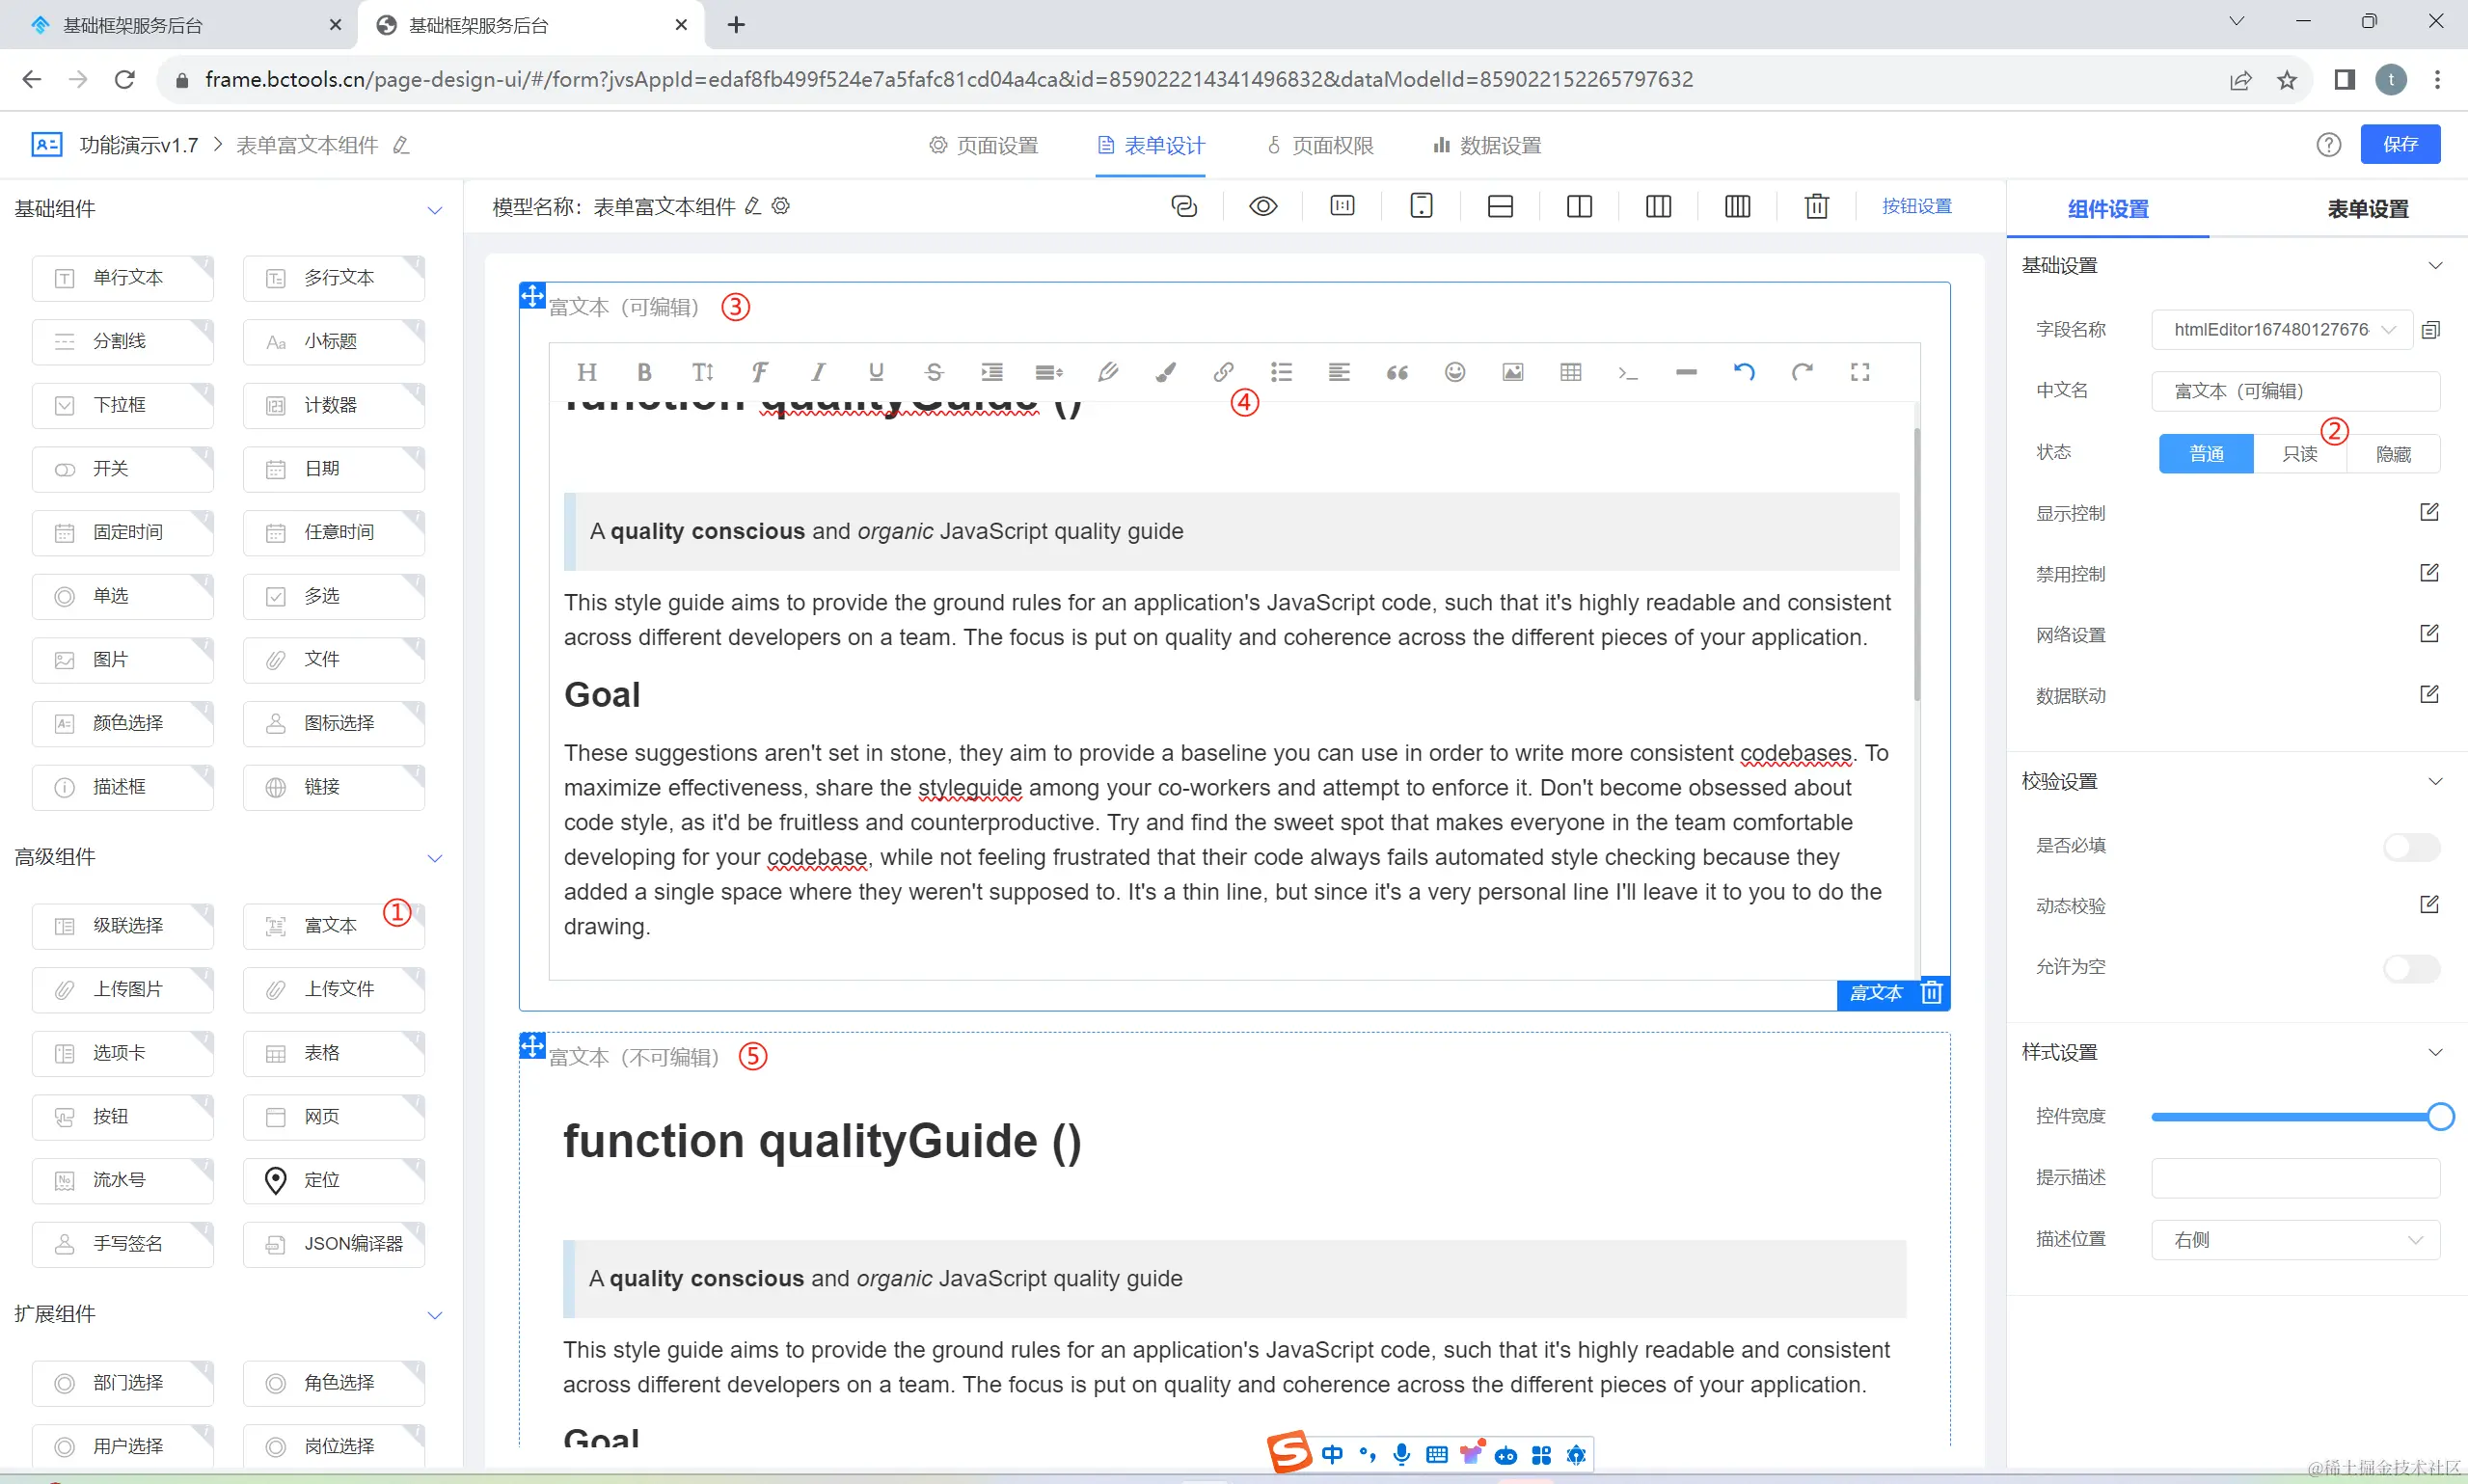Enable the 是否必填 switch
Image resolution: width=2468 pixels, height=1484 pixels.
tap(2411, 847)
